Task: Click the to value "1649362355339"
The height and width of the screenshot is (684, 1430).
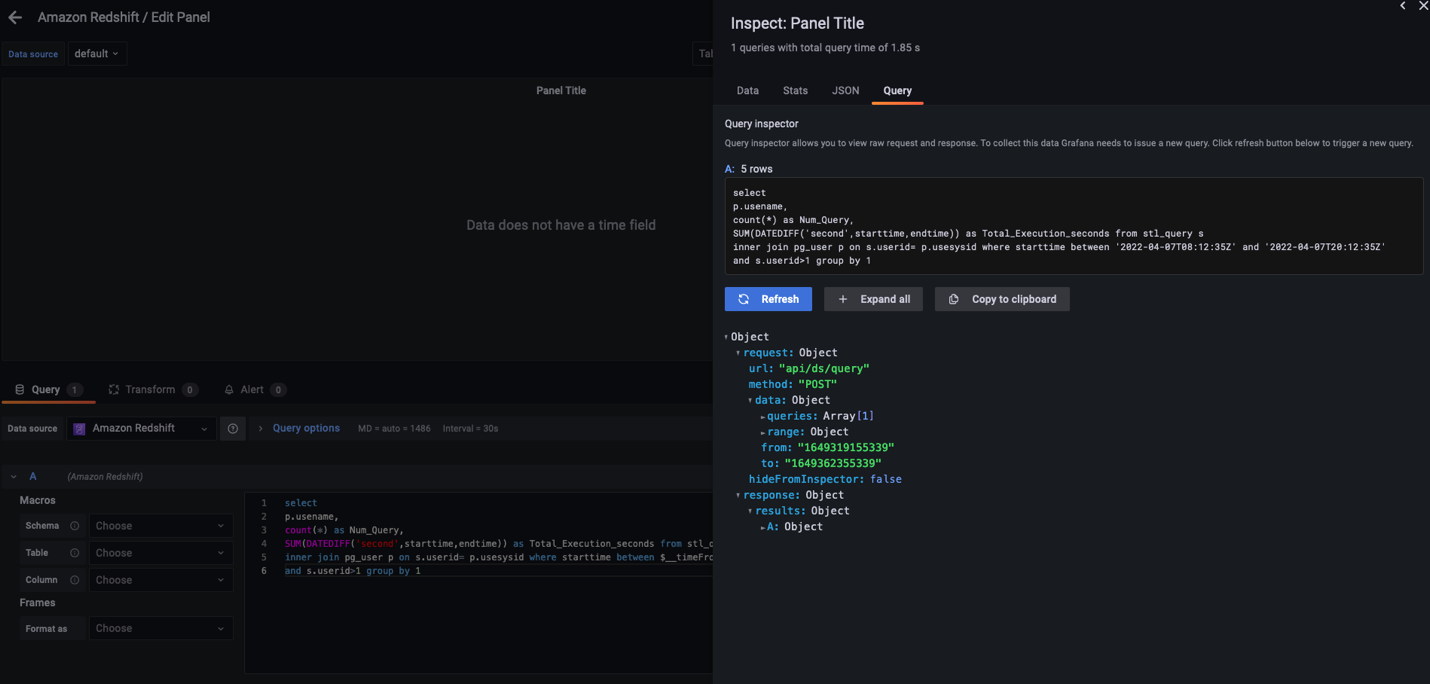Action: point(834,464)
